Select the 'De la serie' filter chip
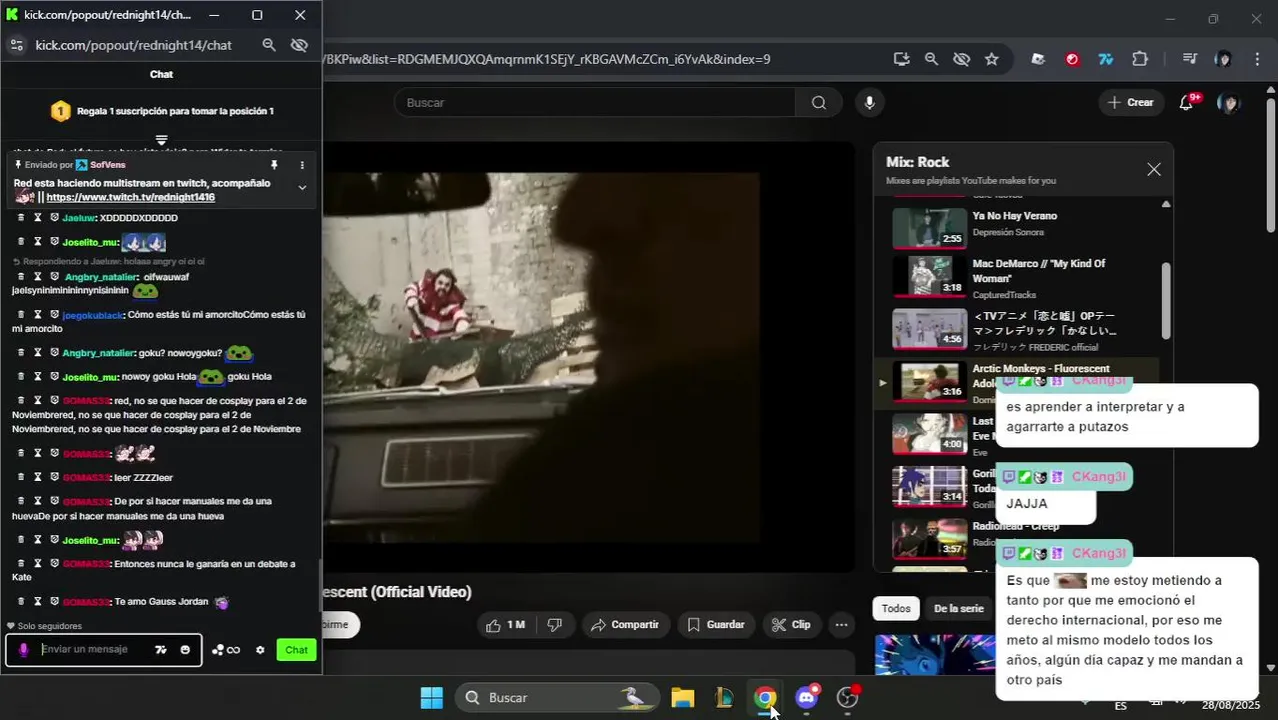Viewport: 1278px width, 720px height. tap(958, 608)
